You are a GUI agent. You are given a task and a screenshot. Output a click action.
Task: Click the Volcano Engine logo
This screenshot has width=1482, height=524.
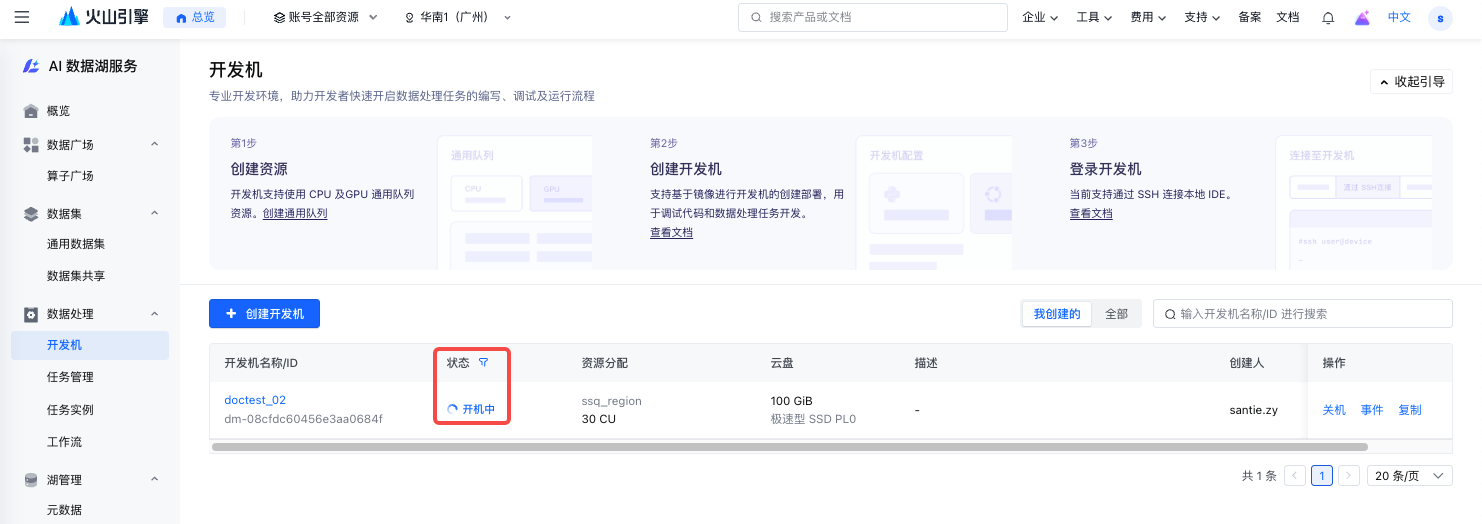(104, 17)
